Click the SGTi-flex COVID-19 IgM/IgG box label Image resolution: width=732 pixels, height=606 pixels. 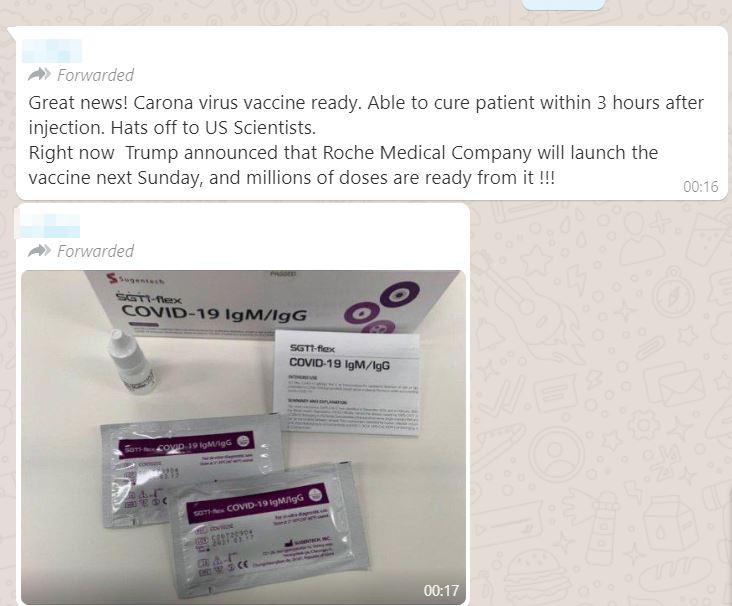pyautogui.click(x=212, y=308)
